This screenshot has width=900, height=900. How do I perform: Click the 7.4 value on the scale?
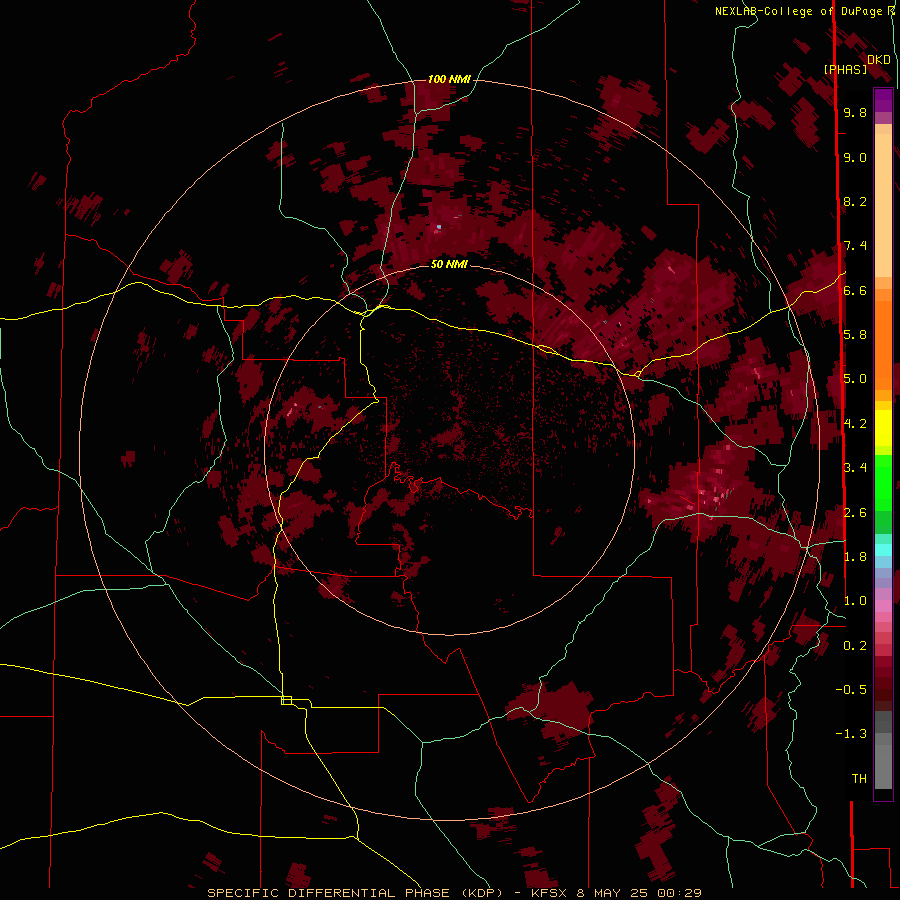855,246
